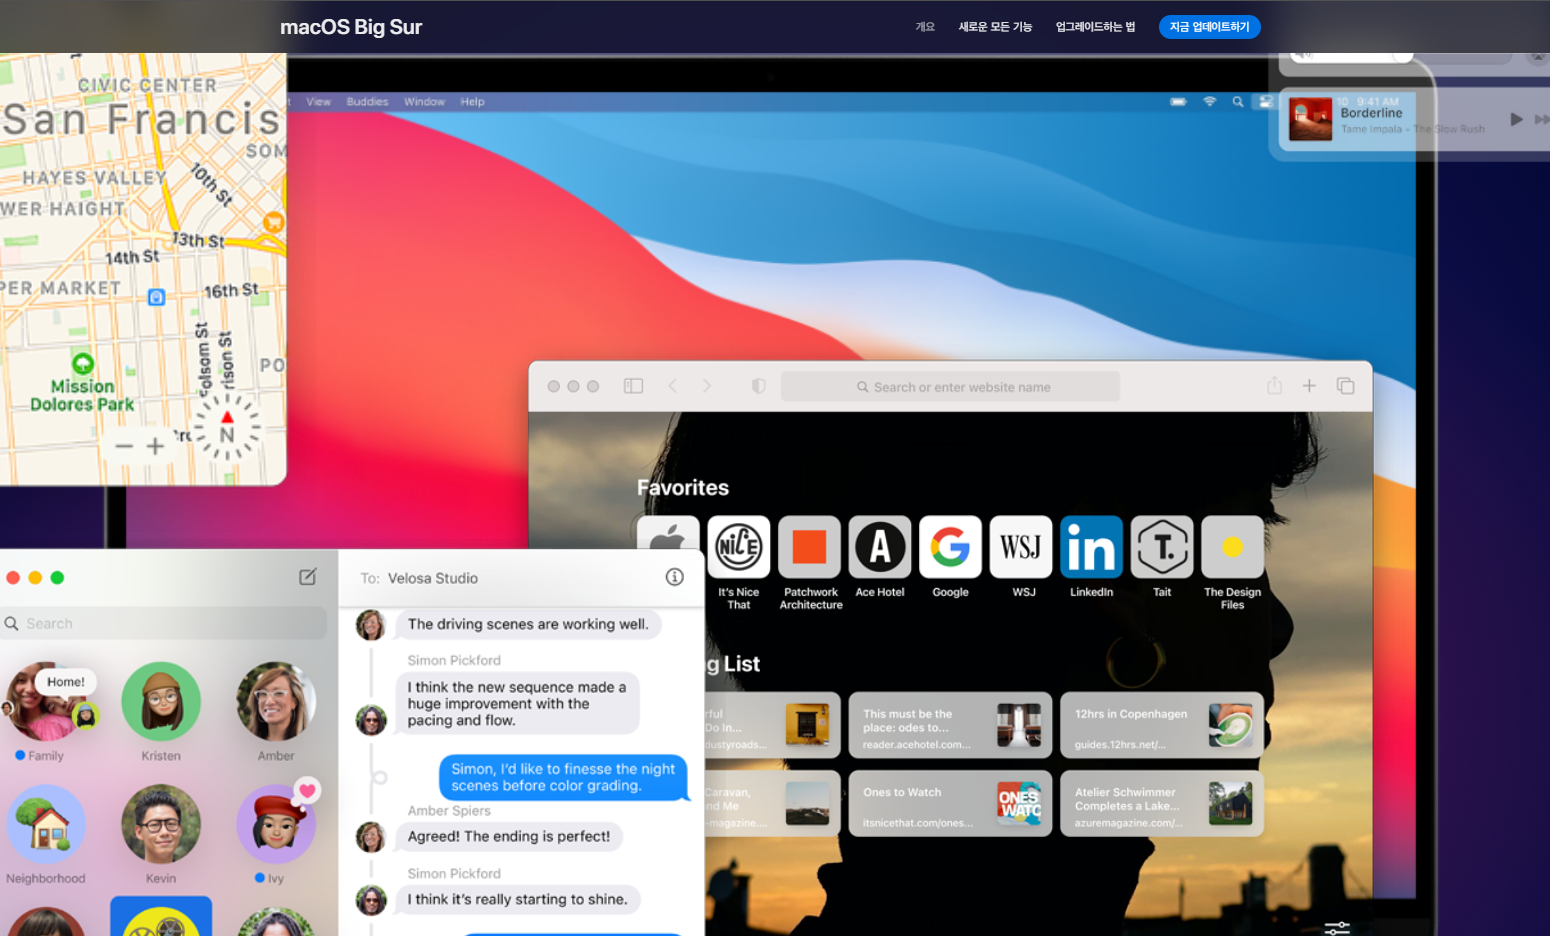This screenshot has height=936, width=1550.
Task: Open Google favorite
Action: [950, 547]
